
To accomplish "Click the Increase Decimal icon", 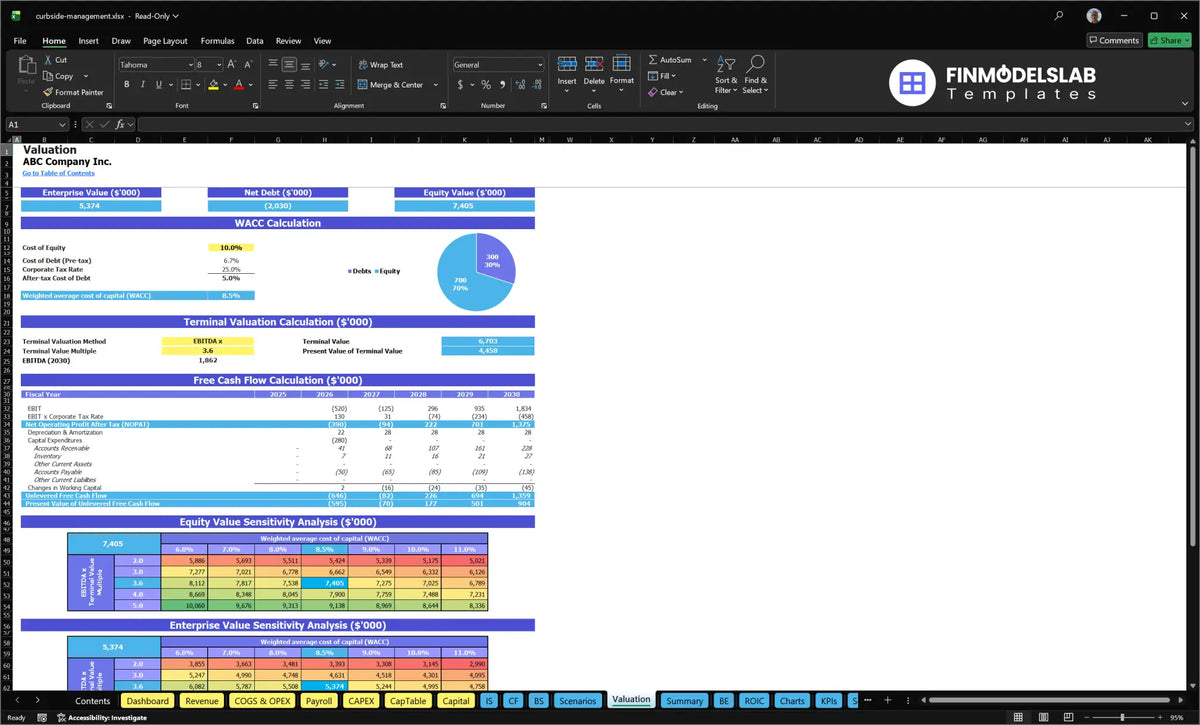I will tap(521, 85).
